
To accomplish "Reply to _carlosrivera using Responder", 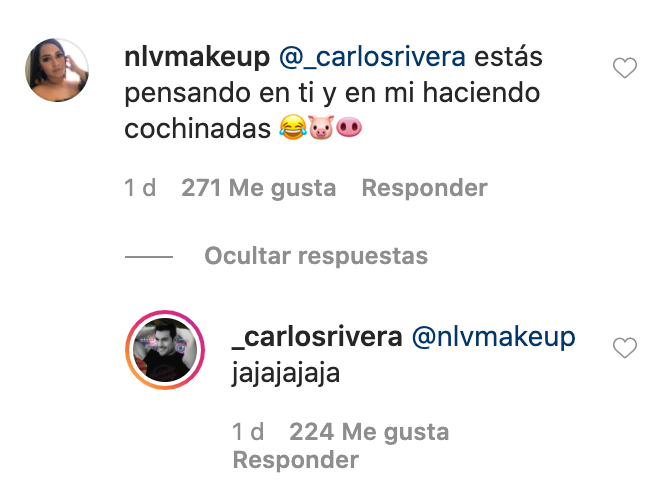I will coord(295,460).
